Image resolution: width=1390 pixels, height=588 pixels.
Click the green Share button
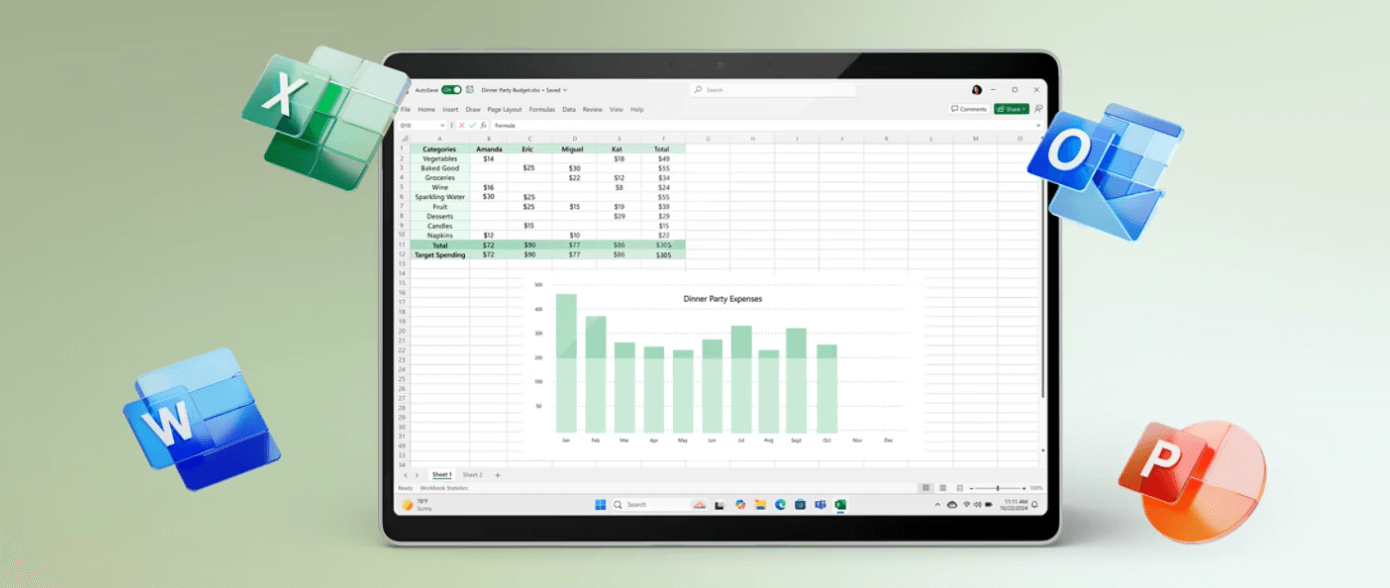[x=1011, y=109]
